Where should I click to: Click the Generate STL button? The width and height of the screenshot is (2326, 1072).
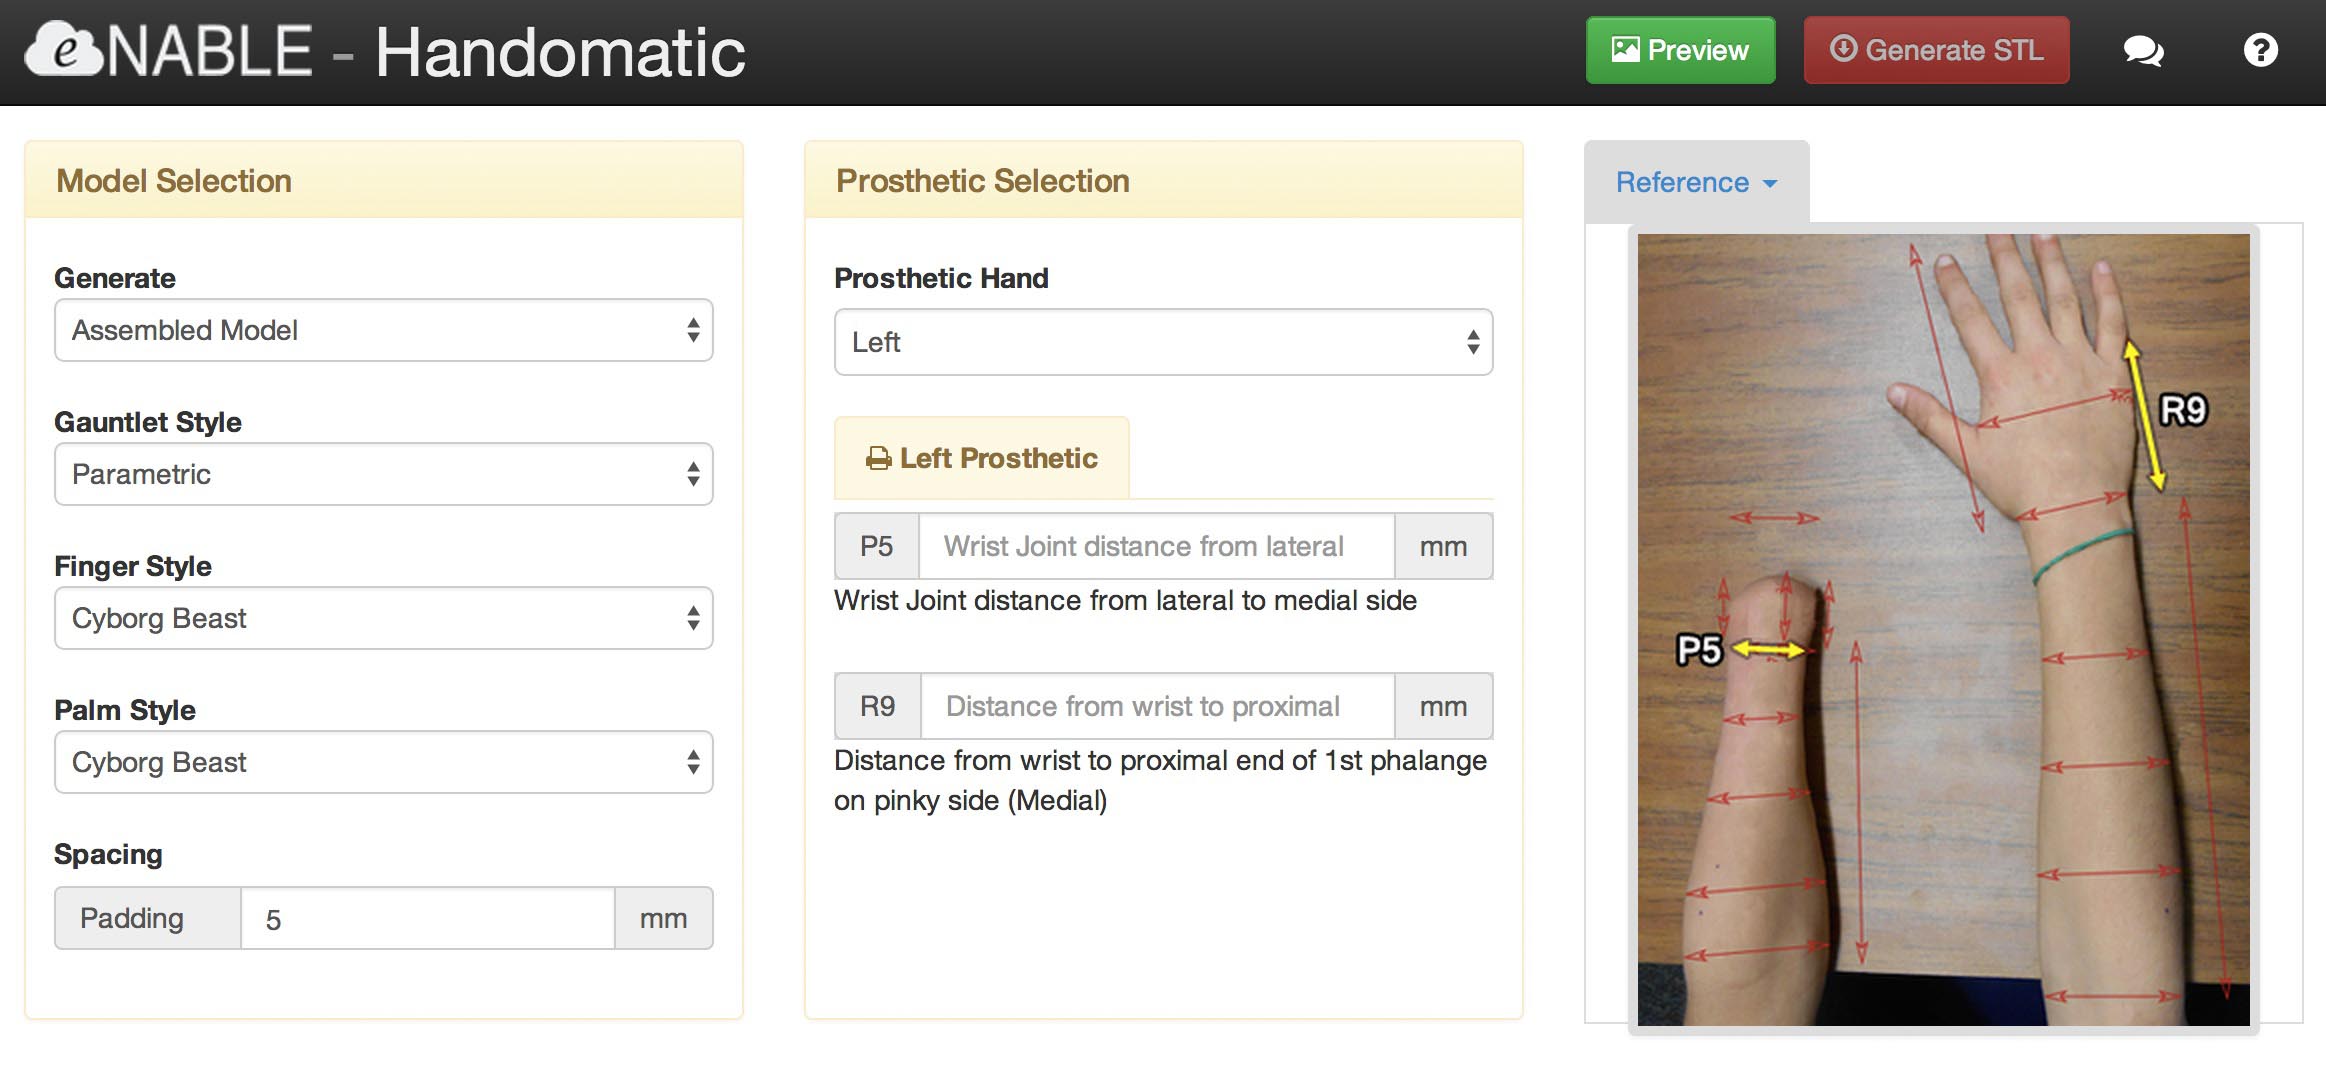click(1936, 50)
